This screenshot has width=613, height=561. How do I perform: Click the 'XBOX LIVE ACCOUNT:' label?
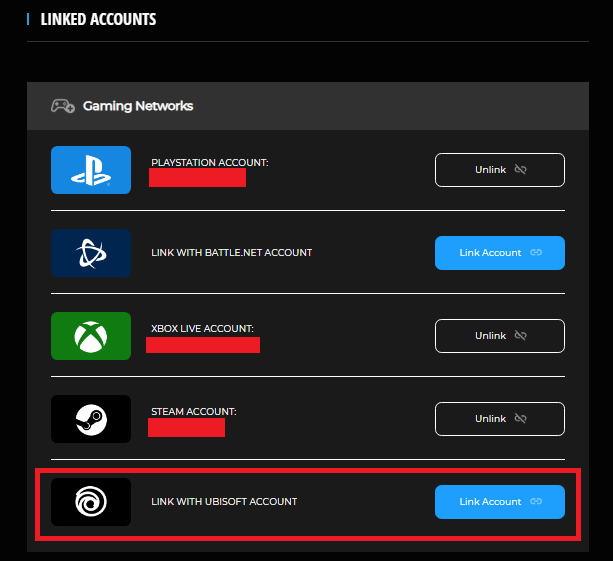[x=203, y=329]
